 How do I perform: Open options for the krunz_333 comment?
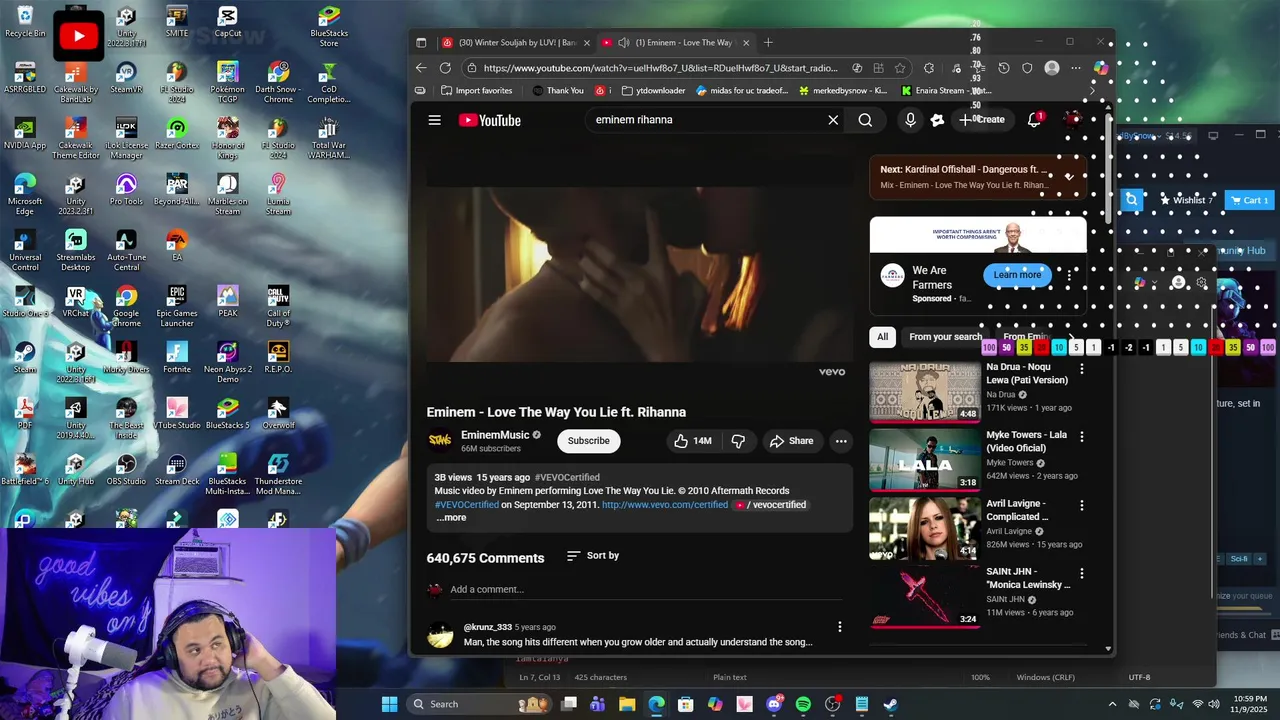tap(839, 627)
